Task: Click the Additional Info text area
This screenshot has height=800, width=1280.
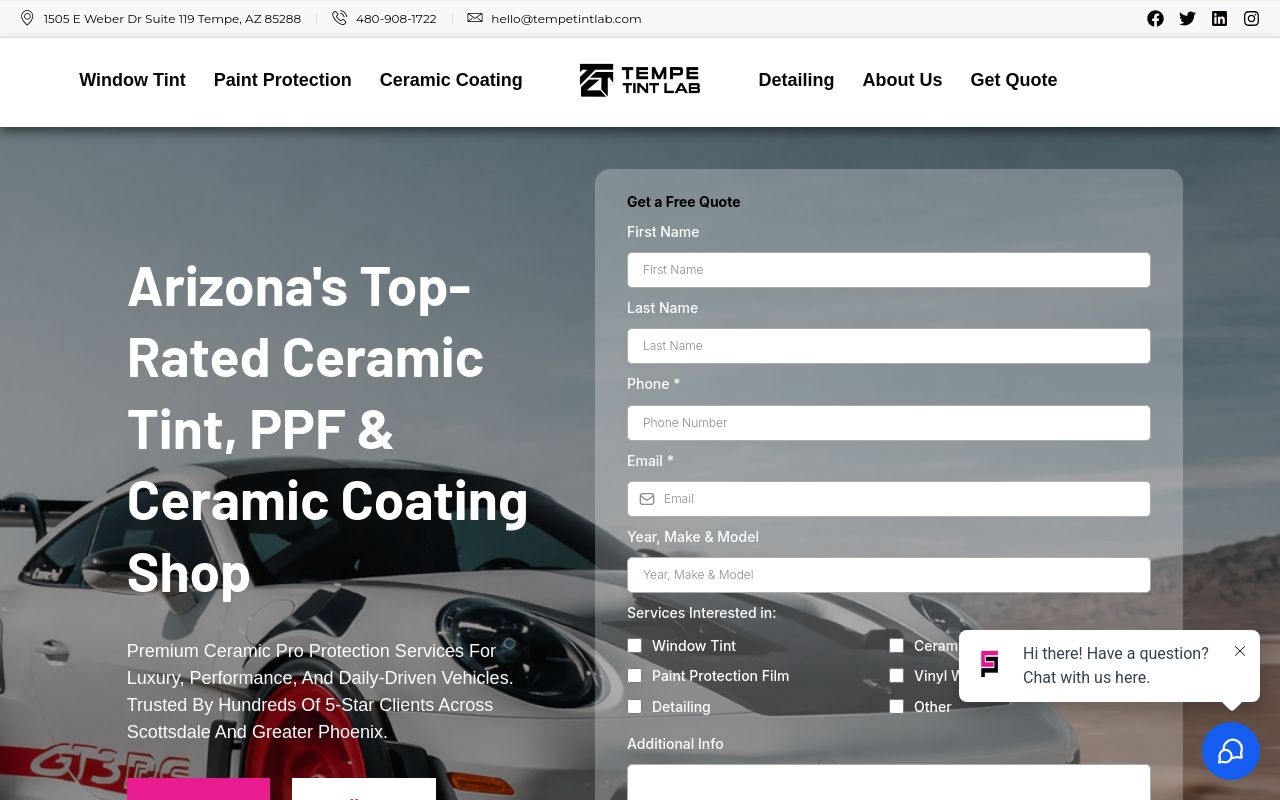Action: point(888,783)
